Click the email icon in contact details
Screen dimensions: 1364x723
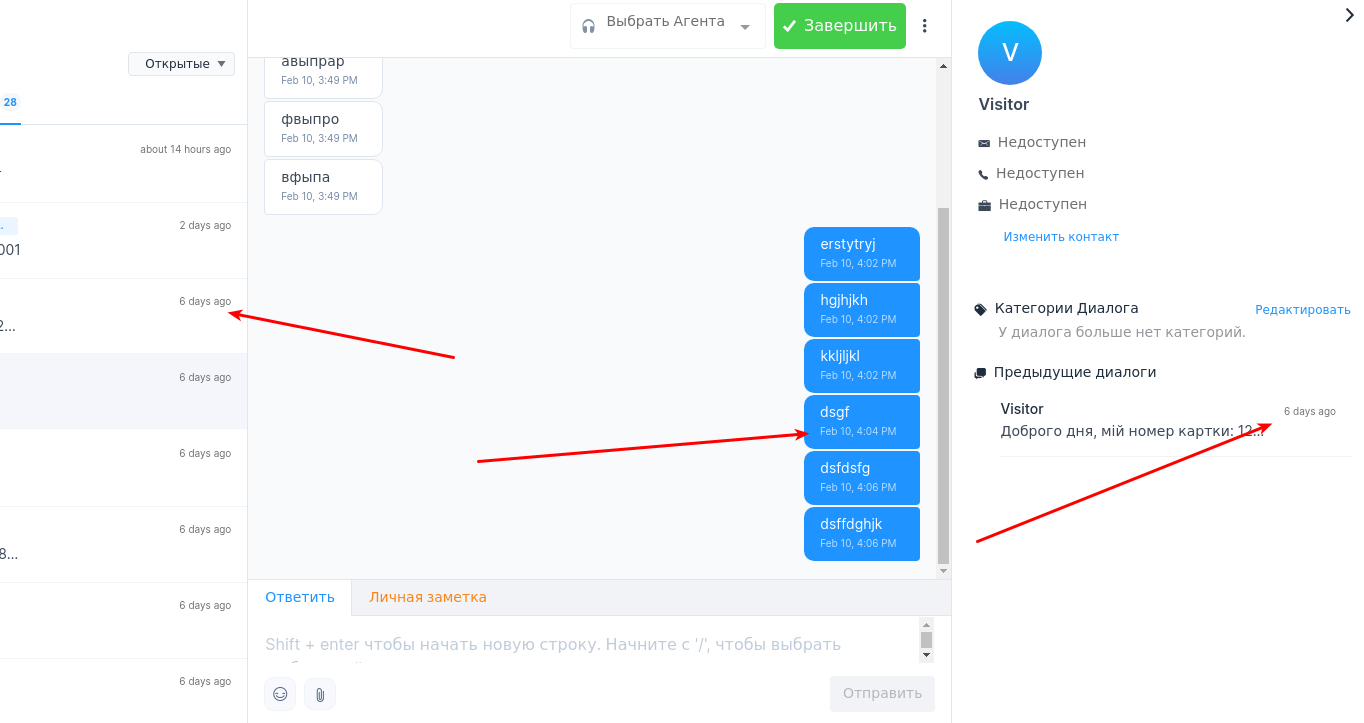(983, 142)
